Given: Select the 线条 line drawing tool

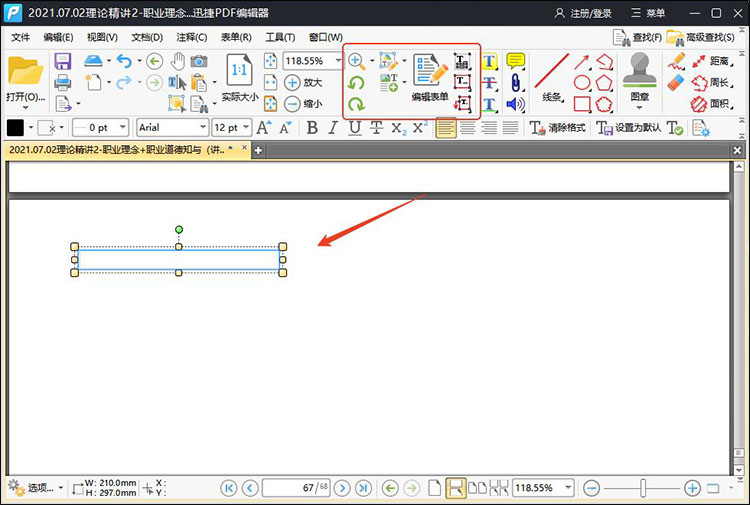Looking at the screenshot, I should (x=551, y=77).
